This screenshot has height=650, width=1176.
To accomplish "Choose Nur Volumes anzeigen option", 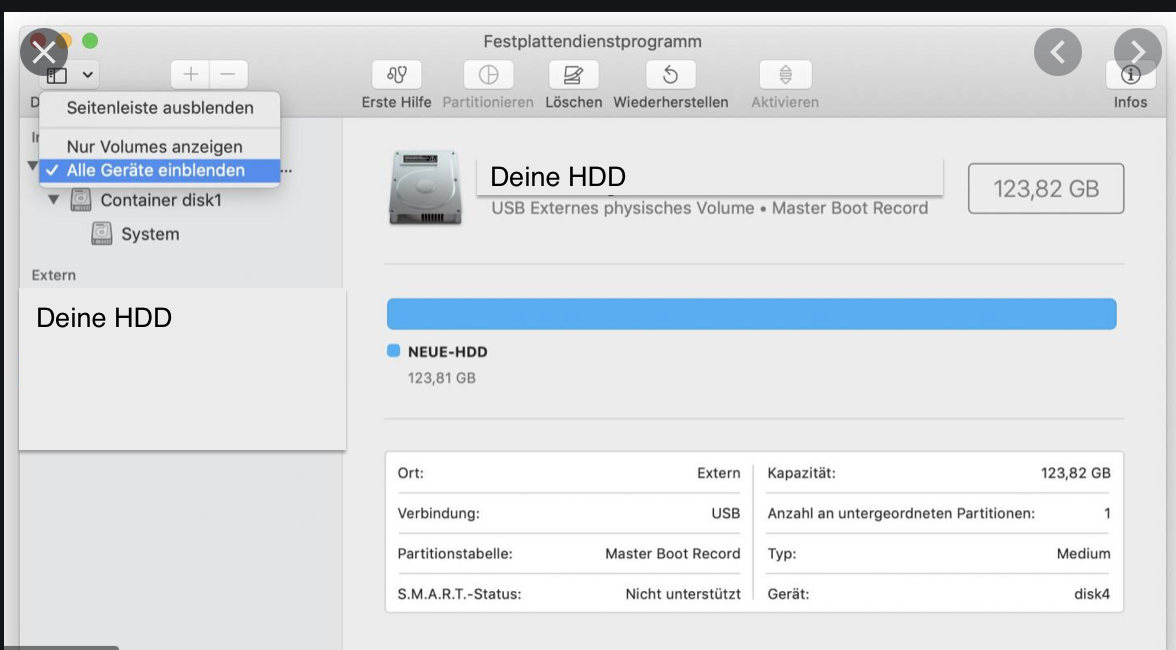I will 154,147.
